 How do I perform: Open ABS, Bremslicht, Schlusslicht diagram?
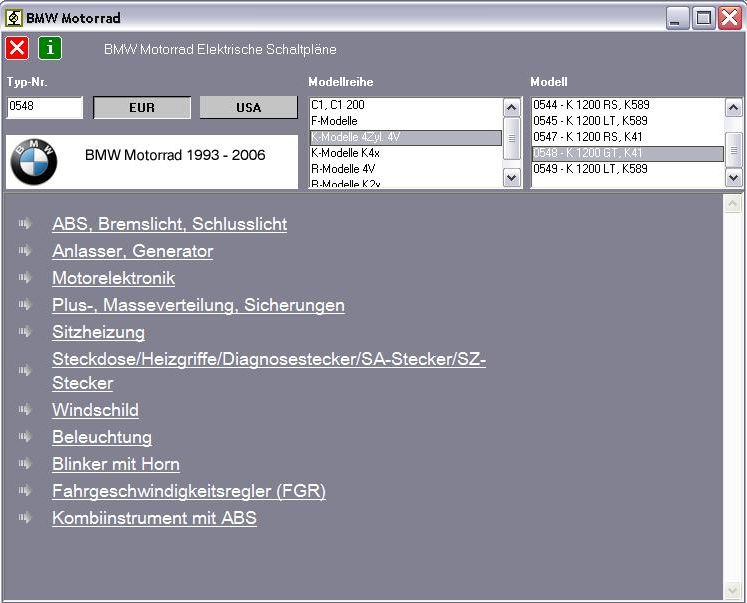(x=170, y=224)
